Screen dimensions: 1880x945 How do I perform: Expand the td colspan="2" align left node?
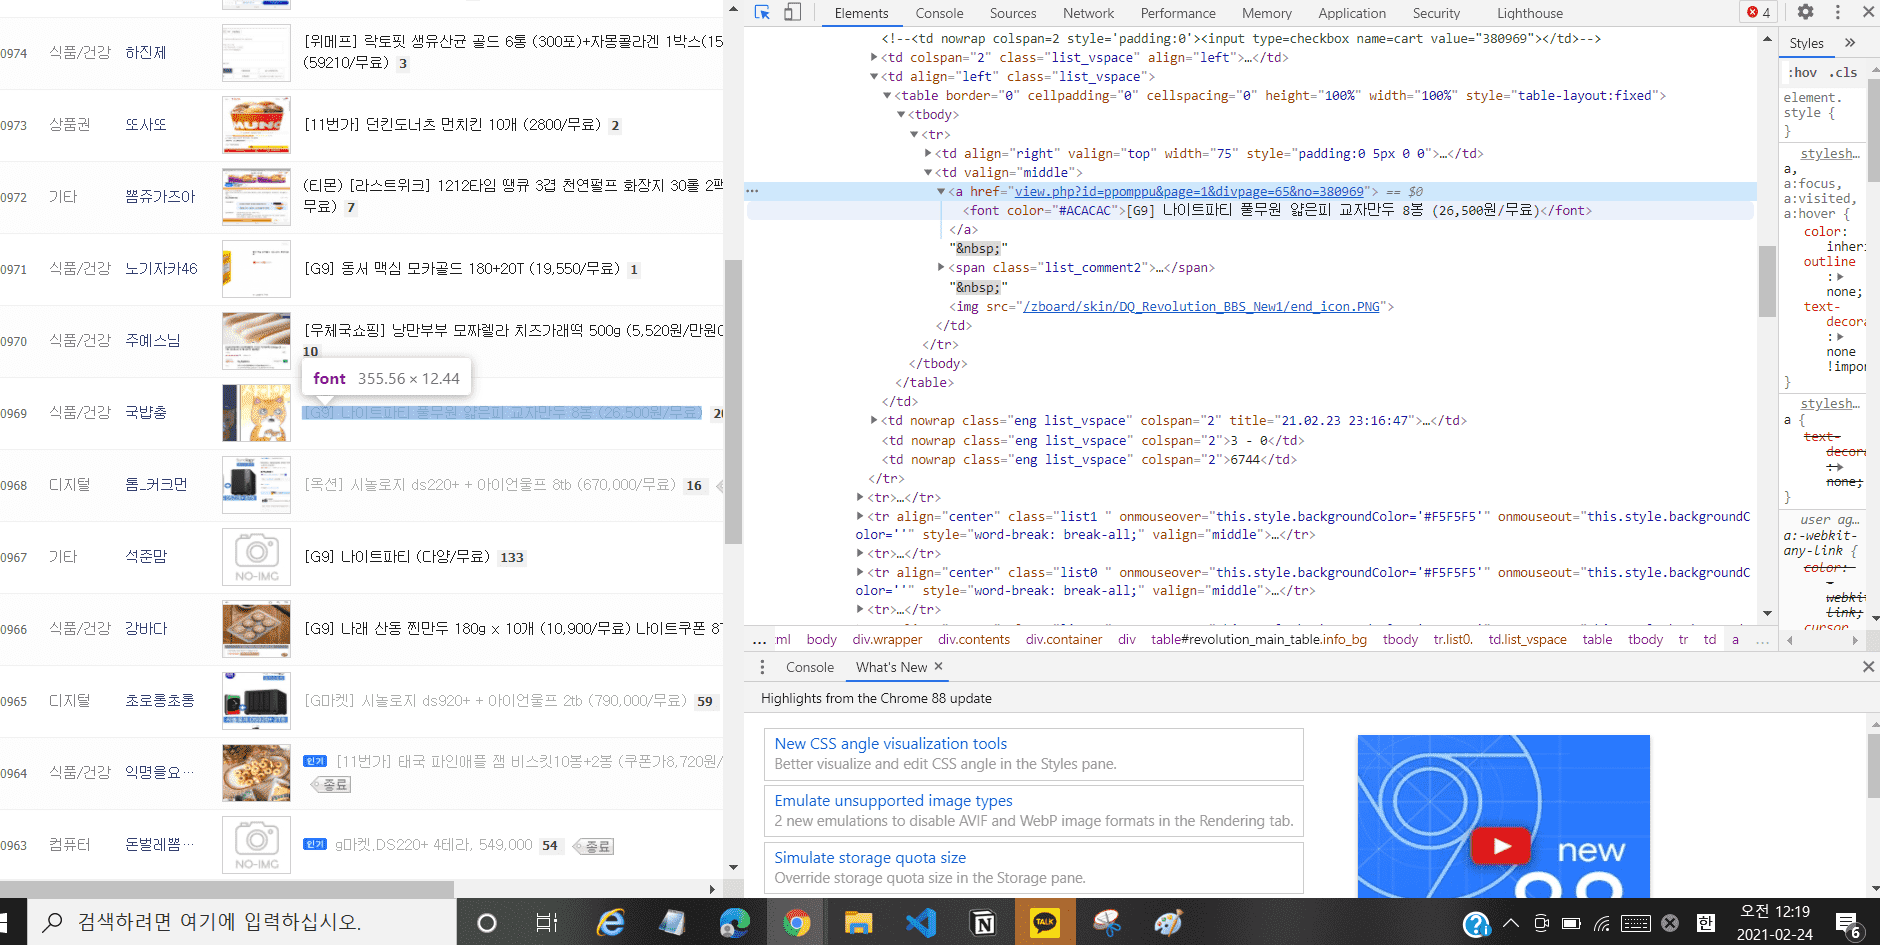[875, 58]
